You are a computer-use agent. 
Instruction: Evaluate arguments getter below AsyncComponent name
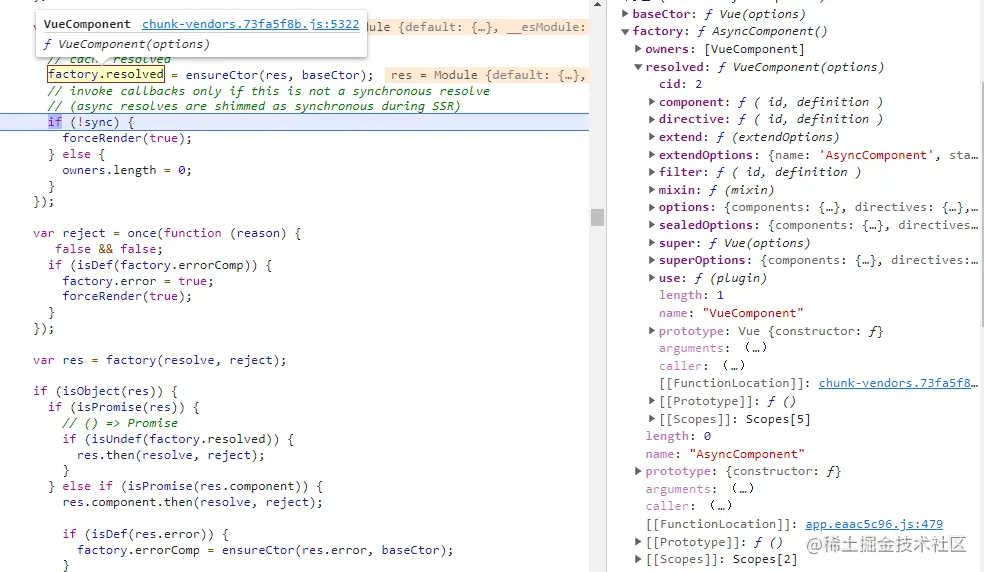point(742,488)
